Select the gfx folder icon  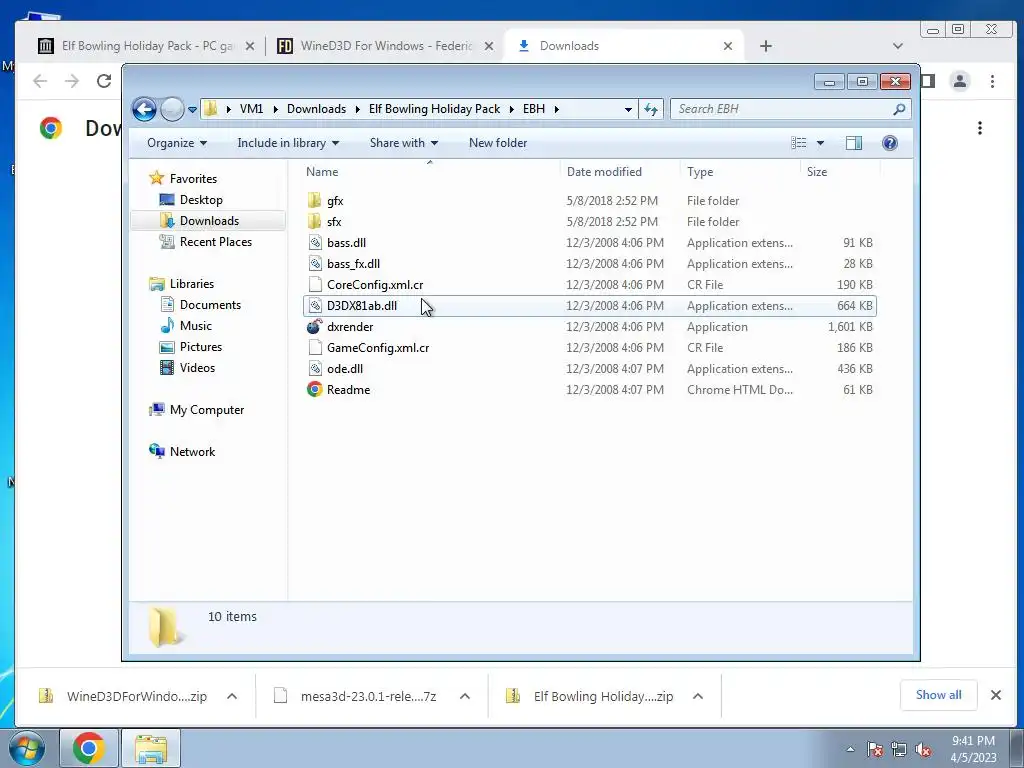click(x=315, y=200)
